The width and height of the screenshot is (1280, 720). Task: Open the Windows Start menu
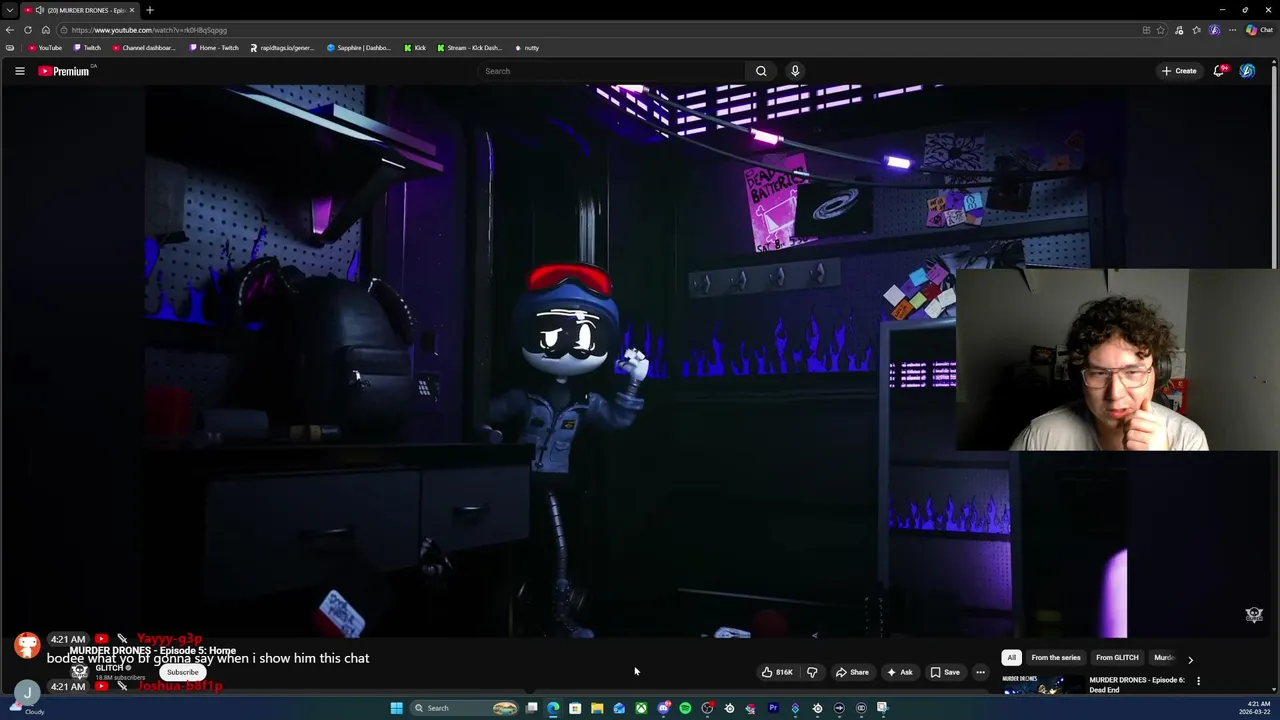coord(396,708)
